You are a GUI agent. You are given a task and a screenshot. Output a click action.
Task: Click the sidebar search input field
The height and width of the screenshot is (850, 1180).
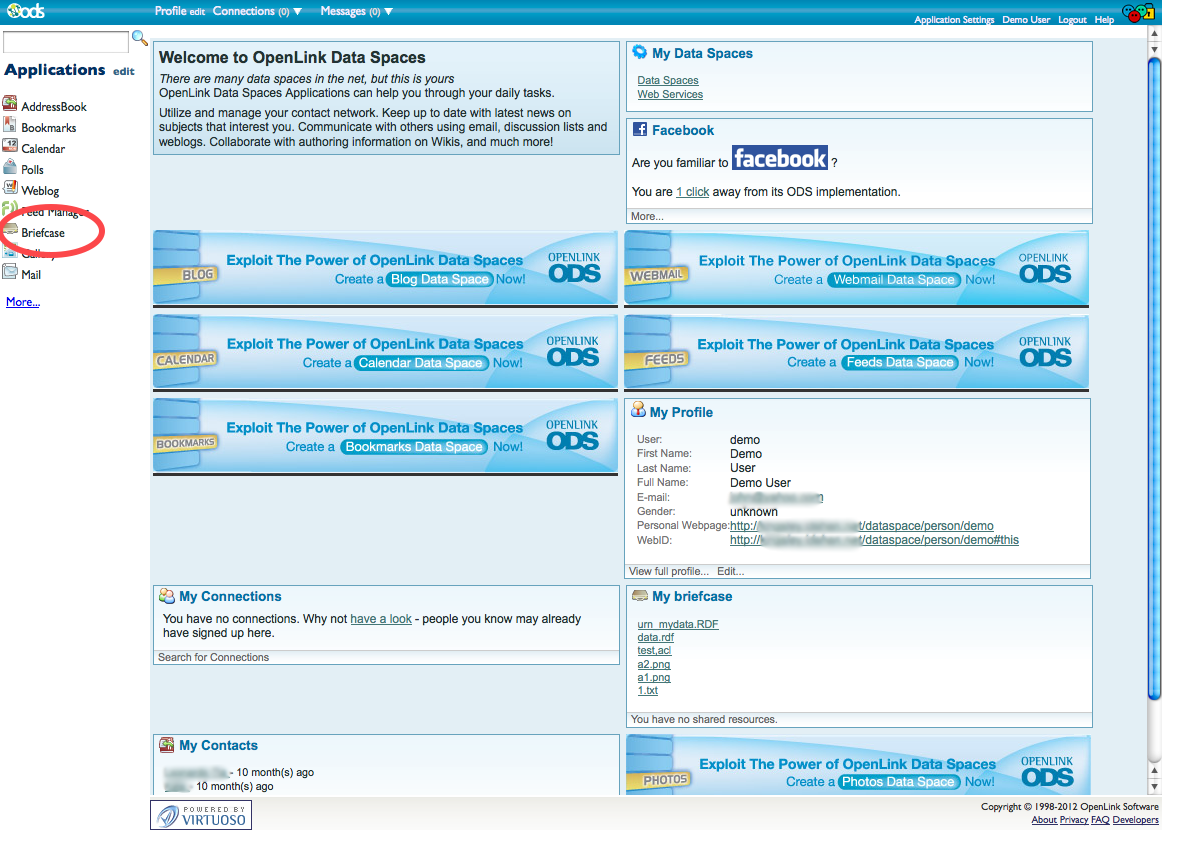point(66,42)
